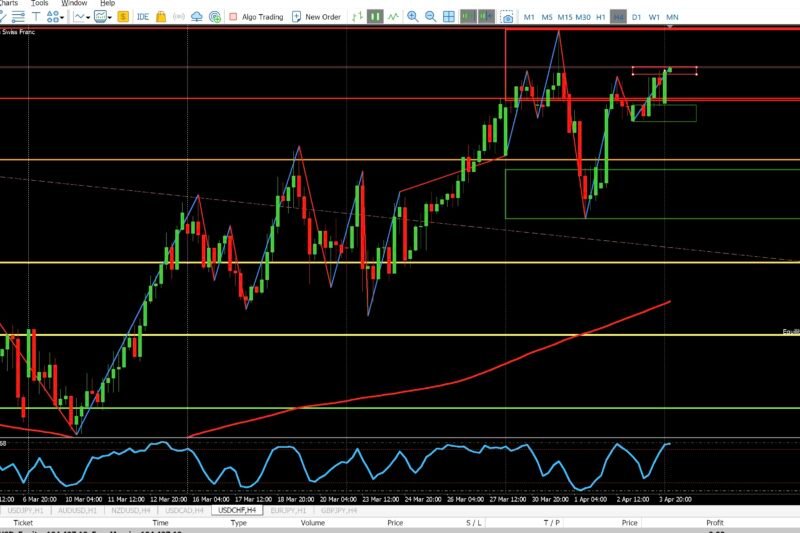Open the Help menu

107,3
